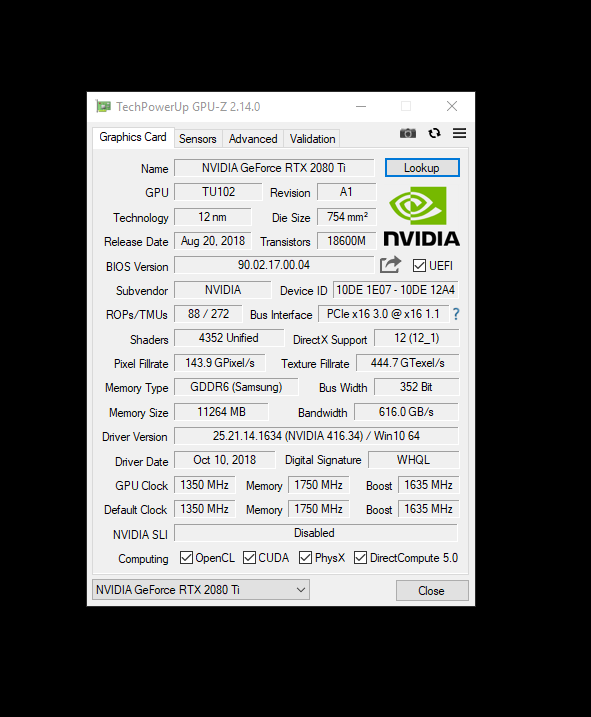Click the NVIDIA SLI field showing Disabled
Viewport: 591px width, 717px height.
coord(316,533)
